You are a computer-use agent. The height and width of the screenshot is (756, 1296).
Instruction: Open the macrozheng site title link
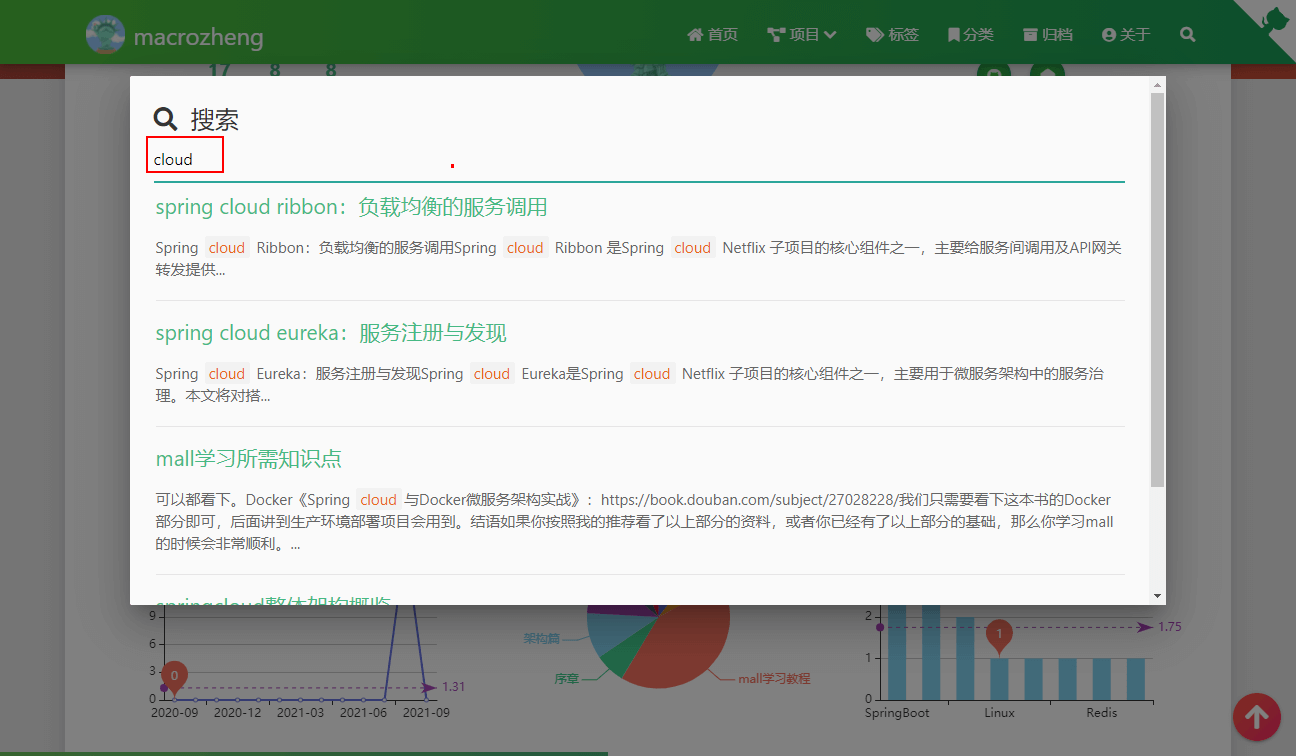(x=198, y=38)
